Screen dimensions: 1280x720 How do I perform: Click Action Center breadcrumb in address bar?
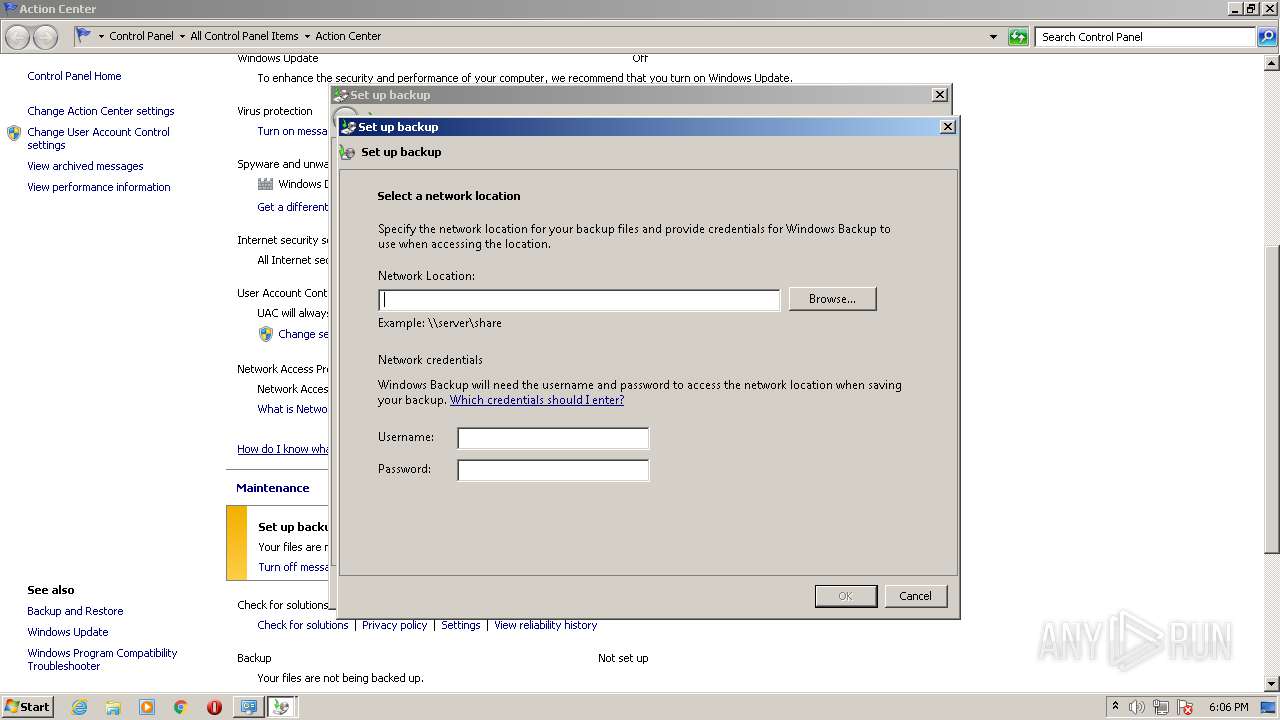point(348,36)
